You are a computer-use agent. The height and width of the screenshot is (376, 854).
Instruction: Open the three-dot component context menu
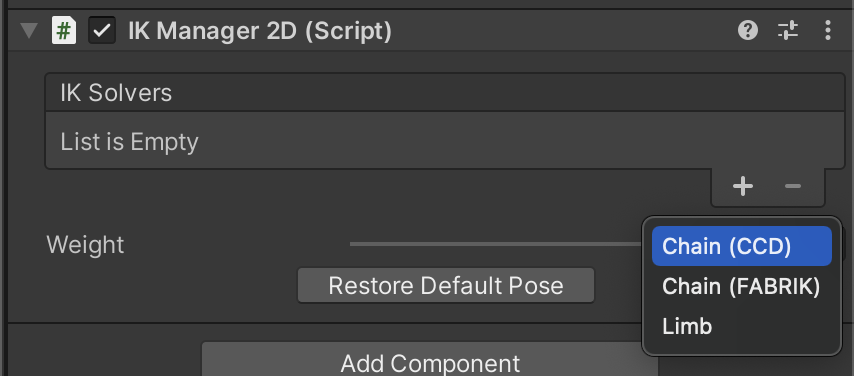point(828,31)
